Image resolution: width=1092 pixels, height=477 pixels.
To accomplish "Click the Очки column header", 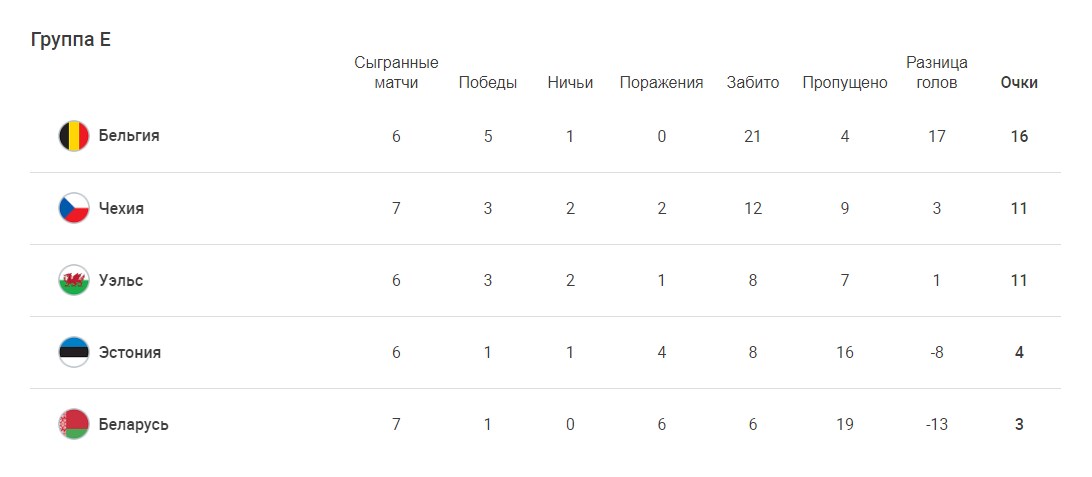I will 1019,83.
